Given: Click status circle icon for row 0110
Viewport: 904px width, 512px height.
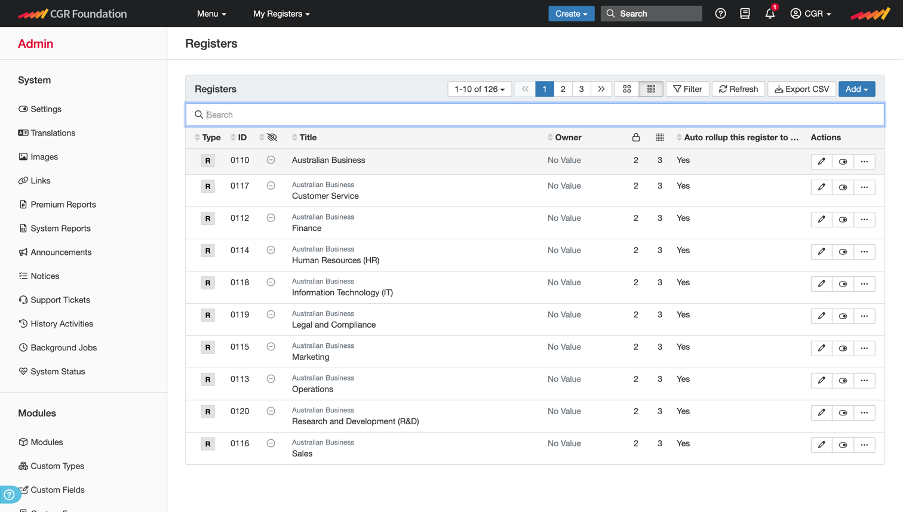Looking at the screenshot, I should click(271, 160).
